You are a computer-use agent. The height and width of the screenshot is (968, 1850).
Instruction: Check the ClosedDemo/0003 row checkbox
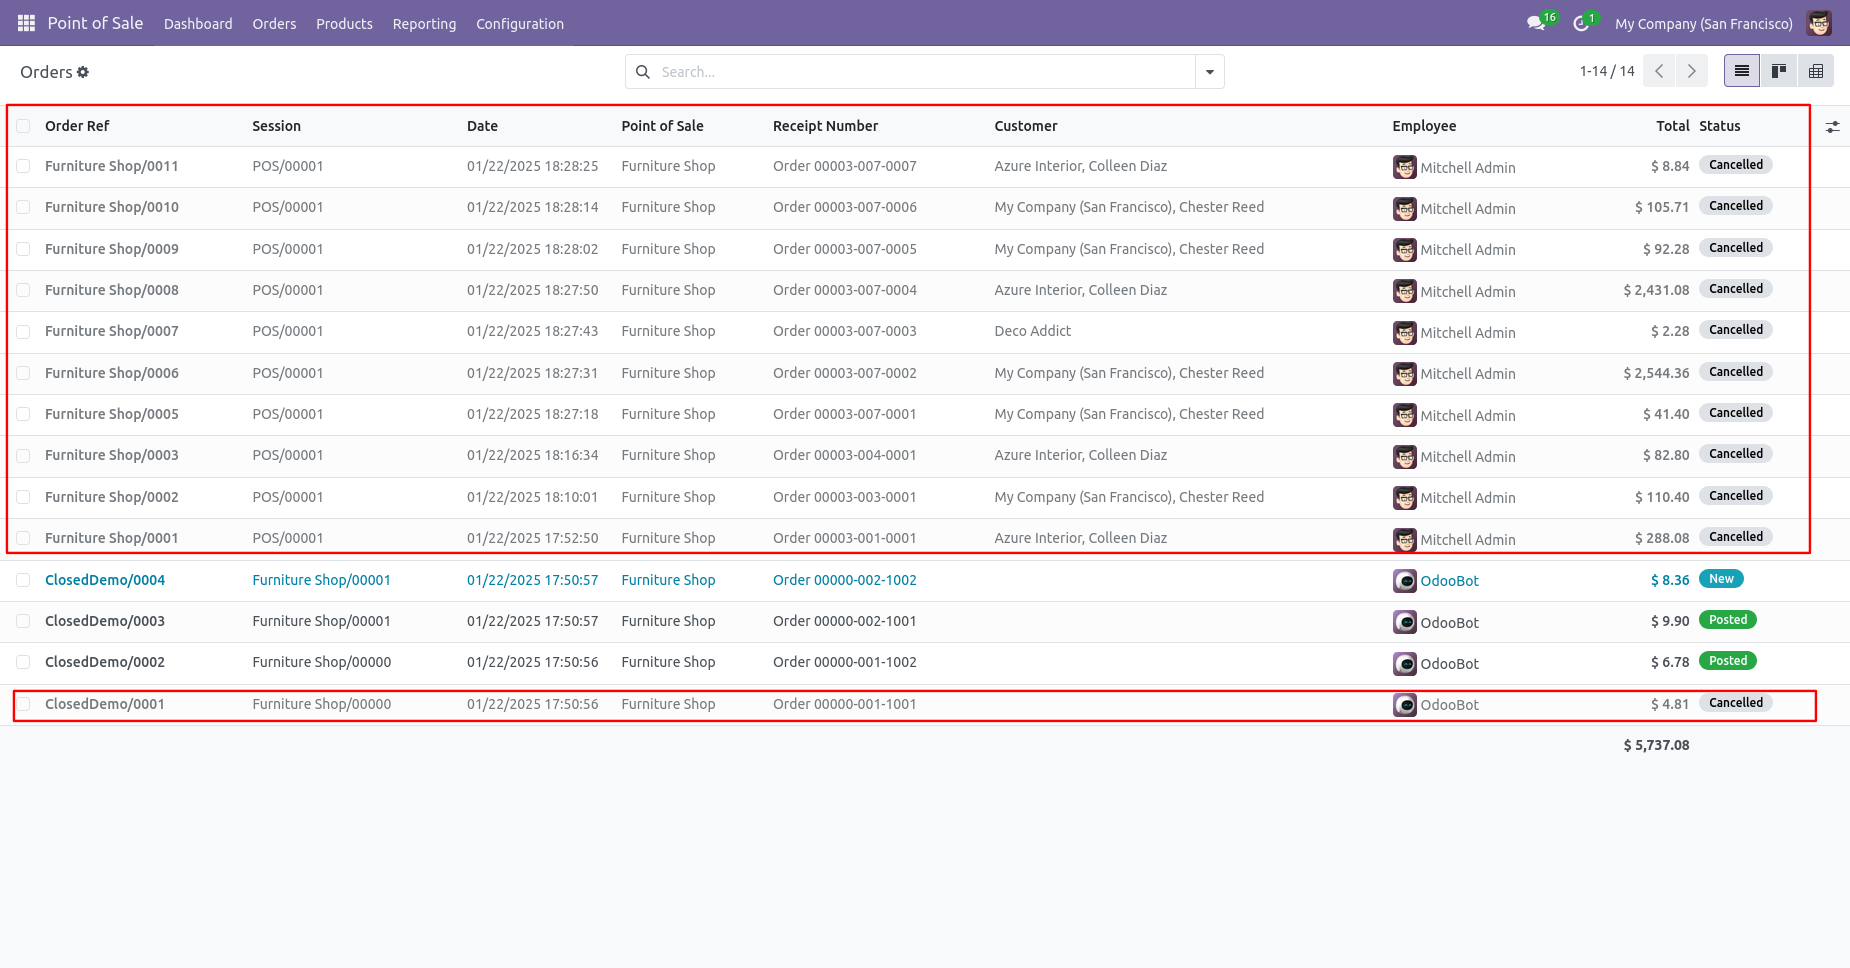click(23, 621)
